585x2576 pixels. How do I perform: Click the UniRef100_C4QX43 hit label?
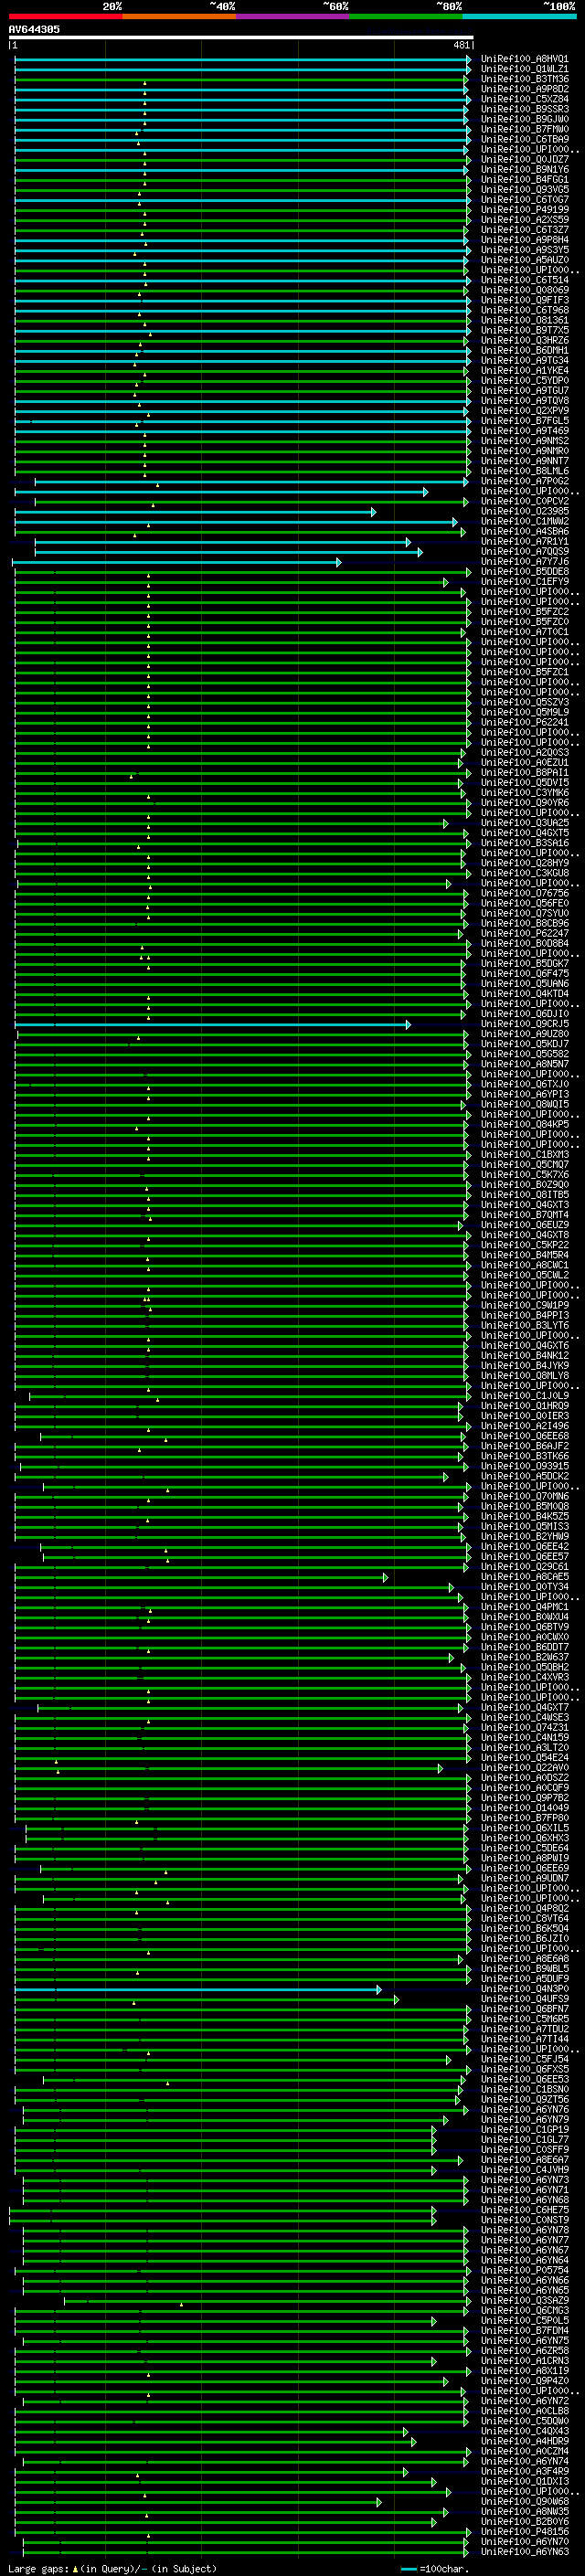[525, 2431]
